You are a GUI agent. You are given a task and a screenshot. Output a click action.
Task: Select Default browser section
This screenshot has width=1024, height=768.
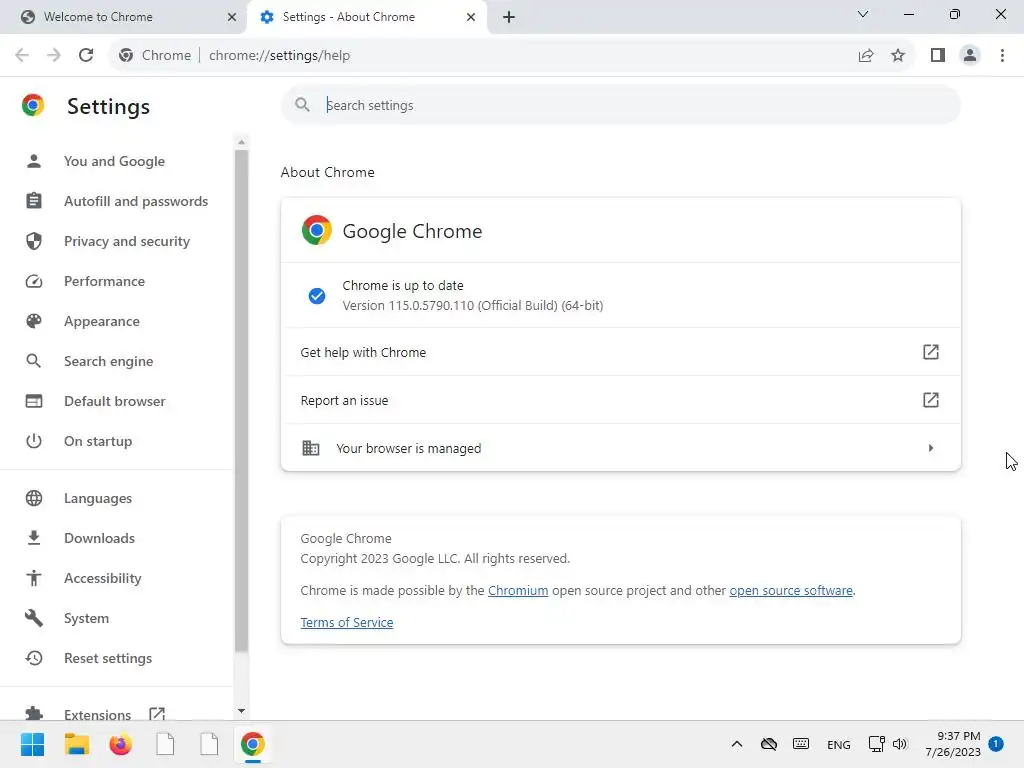coord(115,401)
